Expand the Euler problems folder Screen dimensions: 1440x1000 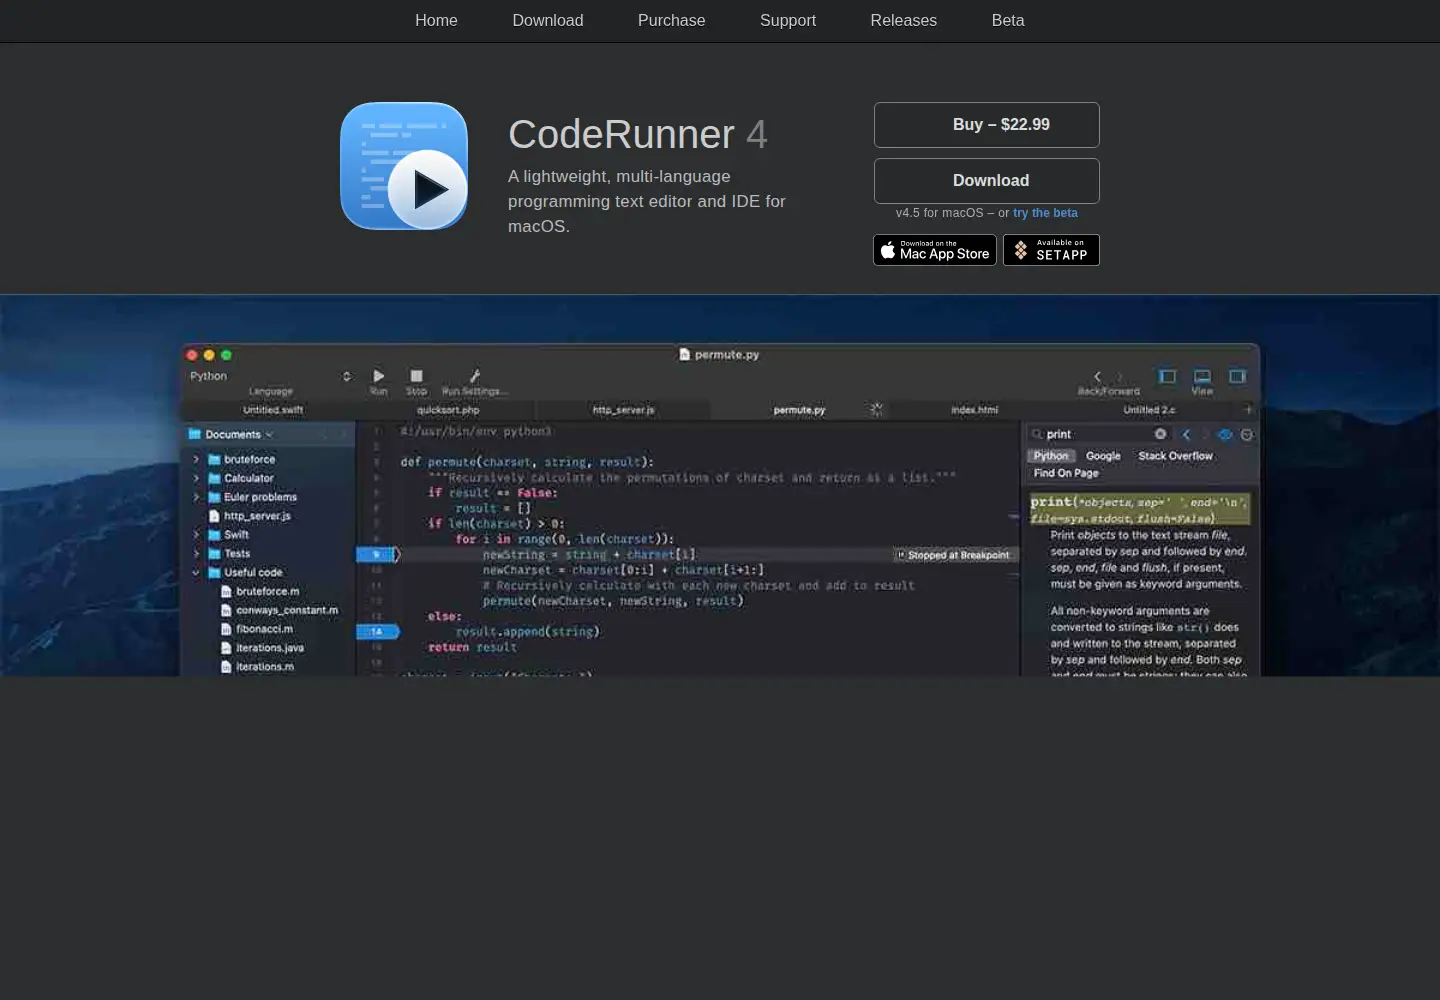tap(196, 497)
